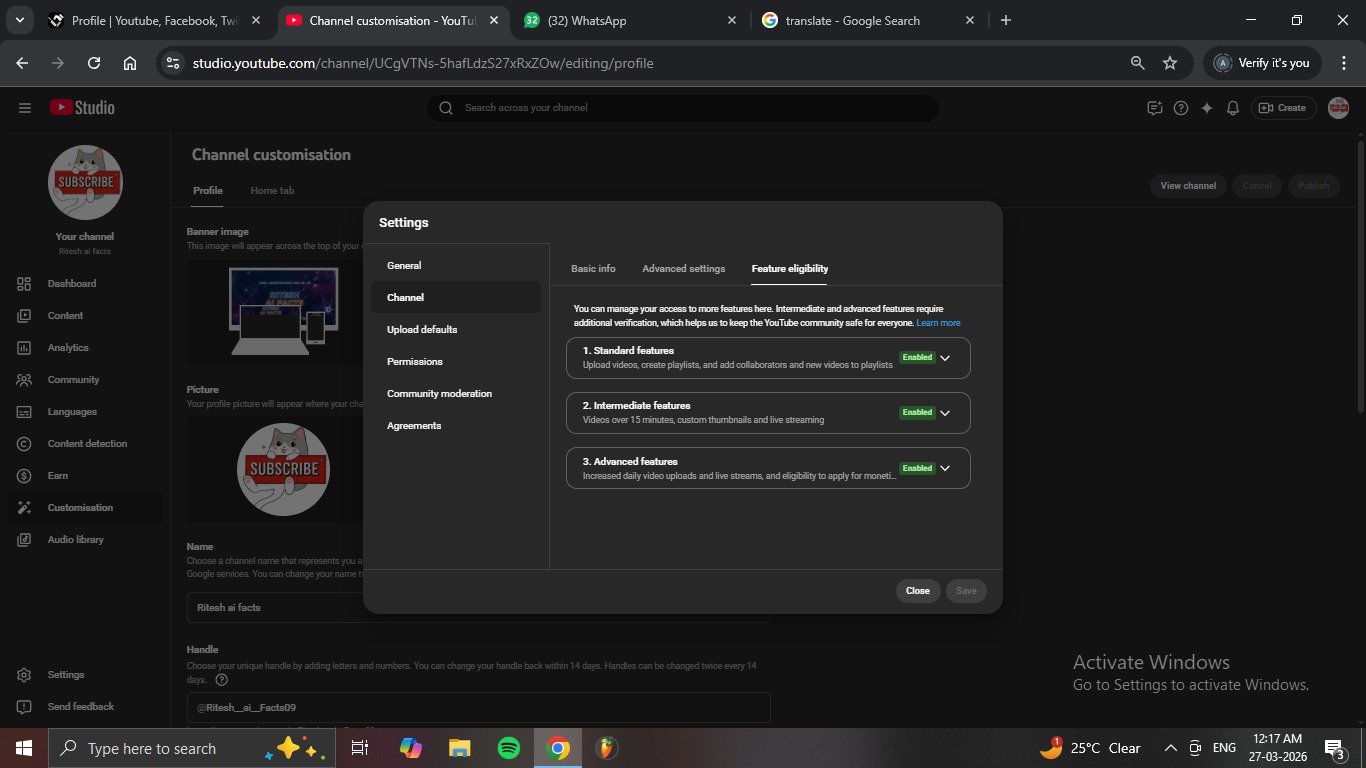The height and width of the screenshot is (768, 1366).
Task: Open Audio library in the sidebar
Action: pyautogui.click(x=75, y=540)
